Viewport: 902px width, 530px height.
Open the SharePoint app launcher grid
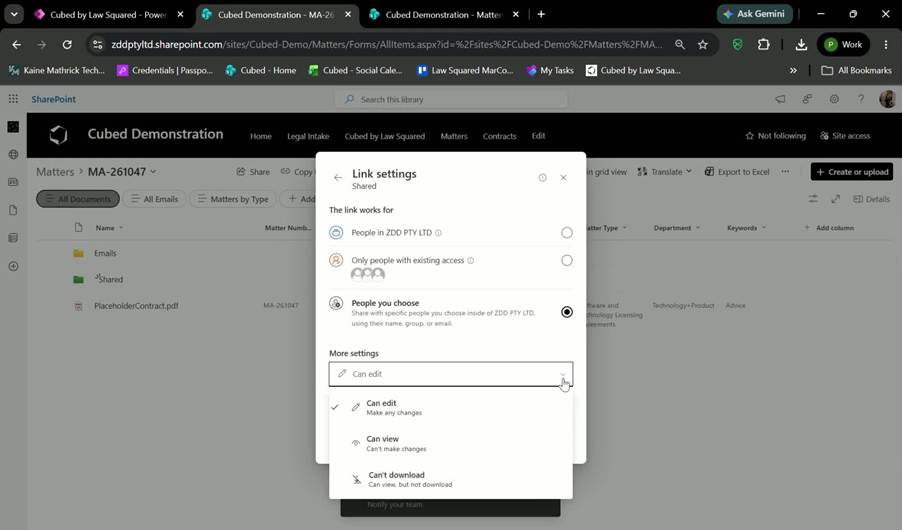[13, 99]
